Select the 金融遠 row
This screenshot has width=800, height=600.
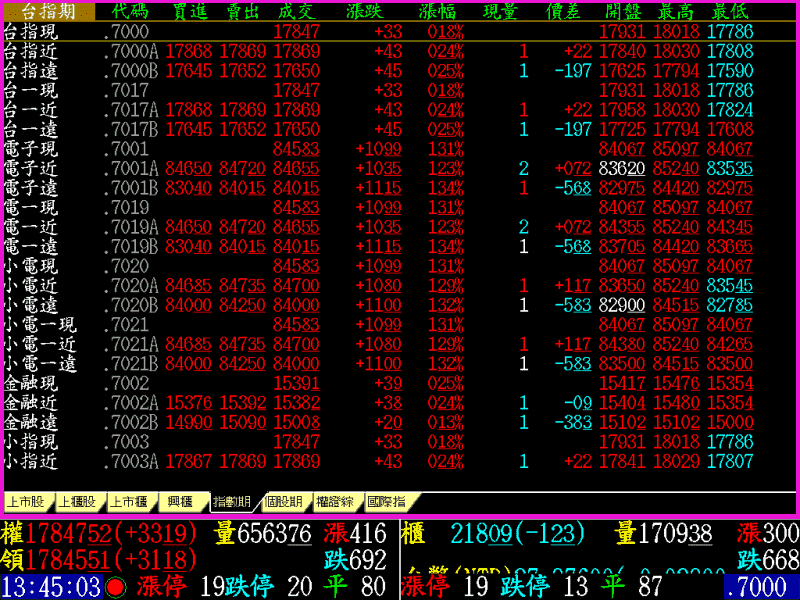tap(30, 422)
